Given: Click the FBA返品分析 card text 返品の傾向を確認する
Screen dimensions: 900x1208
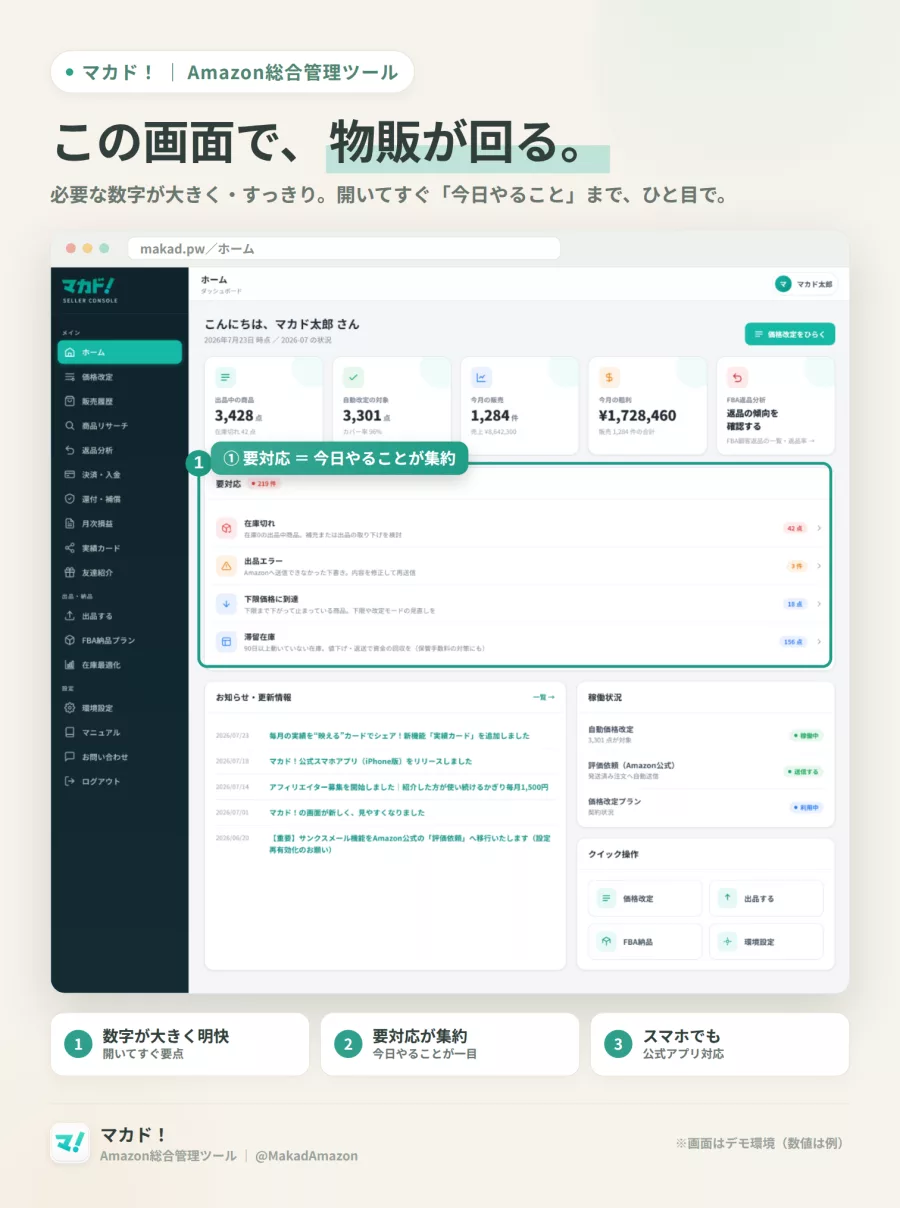Looking at the screenshot, I should click(753, 419).
